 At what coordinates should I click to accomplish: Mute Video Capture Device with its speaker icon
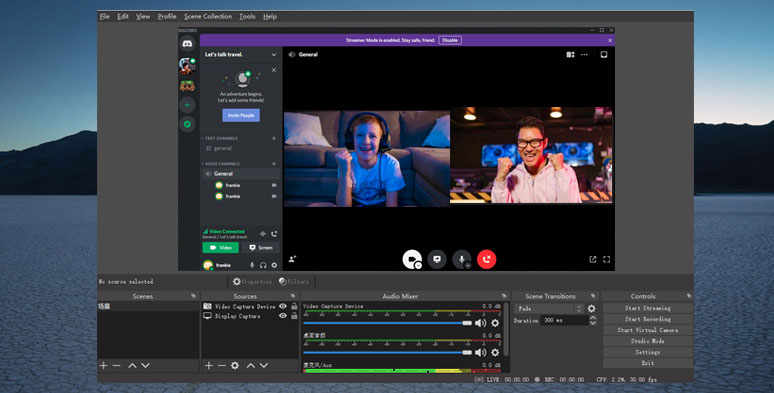pos(480,323)
